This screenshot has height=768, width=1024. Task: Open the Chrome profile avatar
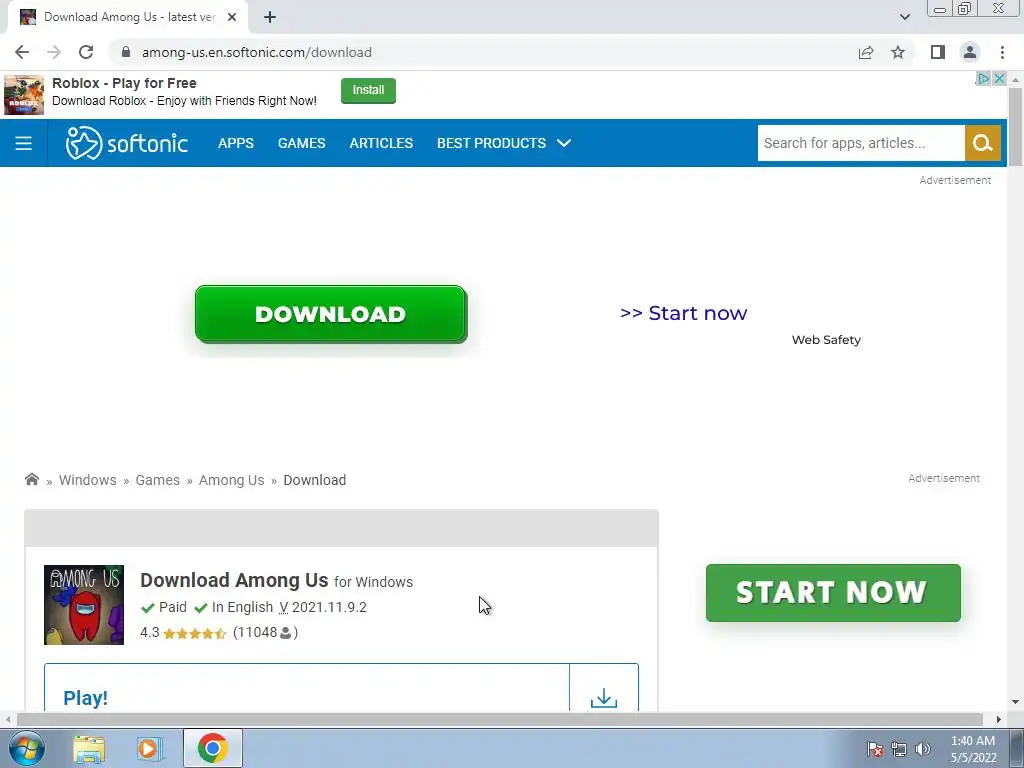click(x=970, y=52)
